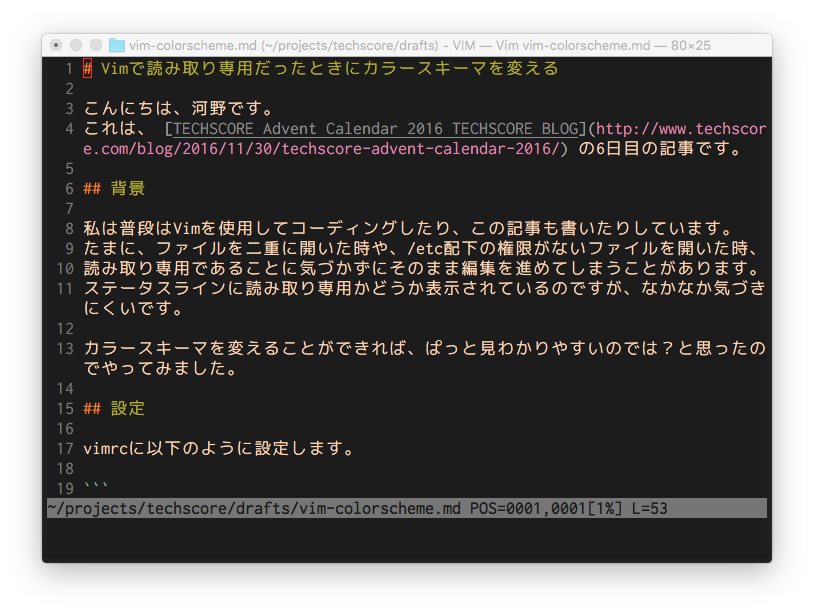Image resolution: width=814 pixels, height=613 pixels.
Task: Click line number 8 in the gutter
Action: (69, 229)
